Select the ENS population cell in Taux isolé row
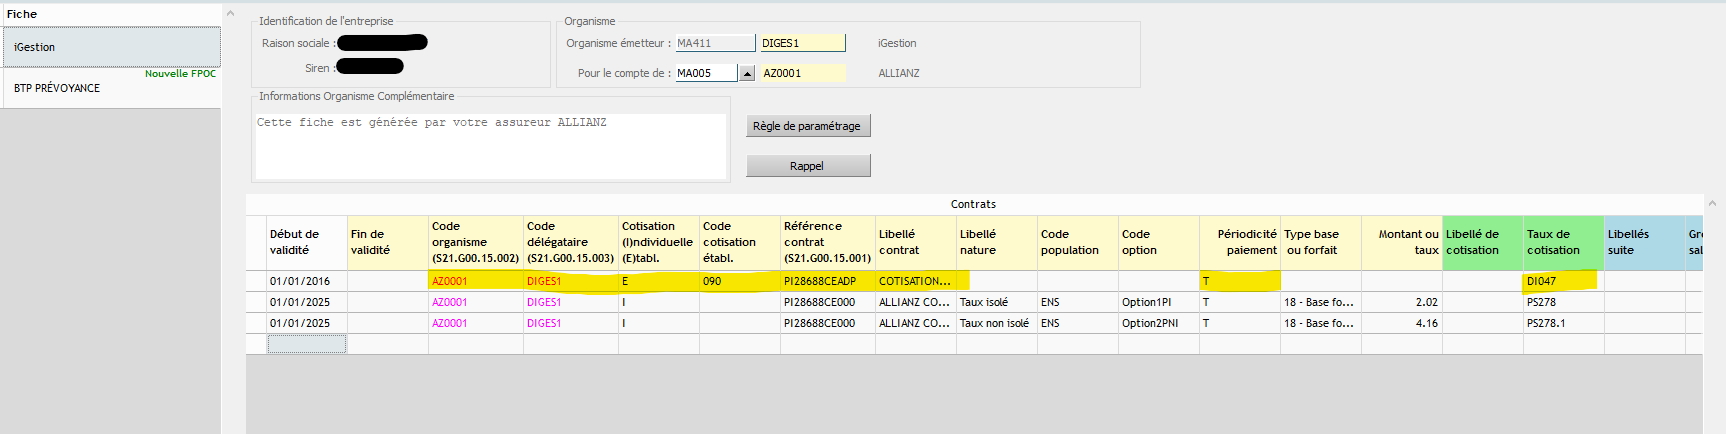 click(x=1078, y=302)
